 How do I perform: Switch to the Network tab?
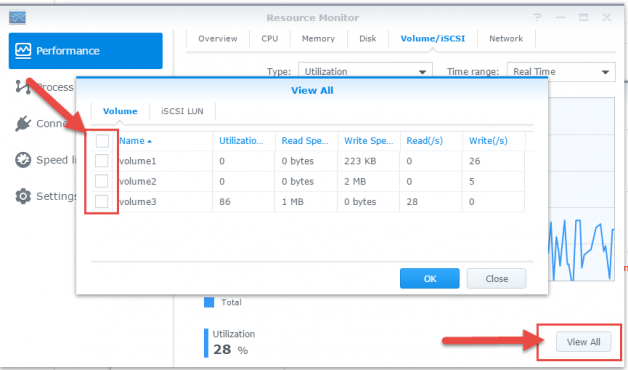click(x=506, y=38)
